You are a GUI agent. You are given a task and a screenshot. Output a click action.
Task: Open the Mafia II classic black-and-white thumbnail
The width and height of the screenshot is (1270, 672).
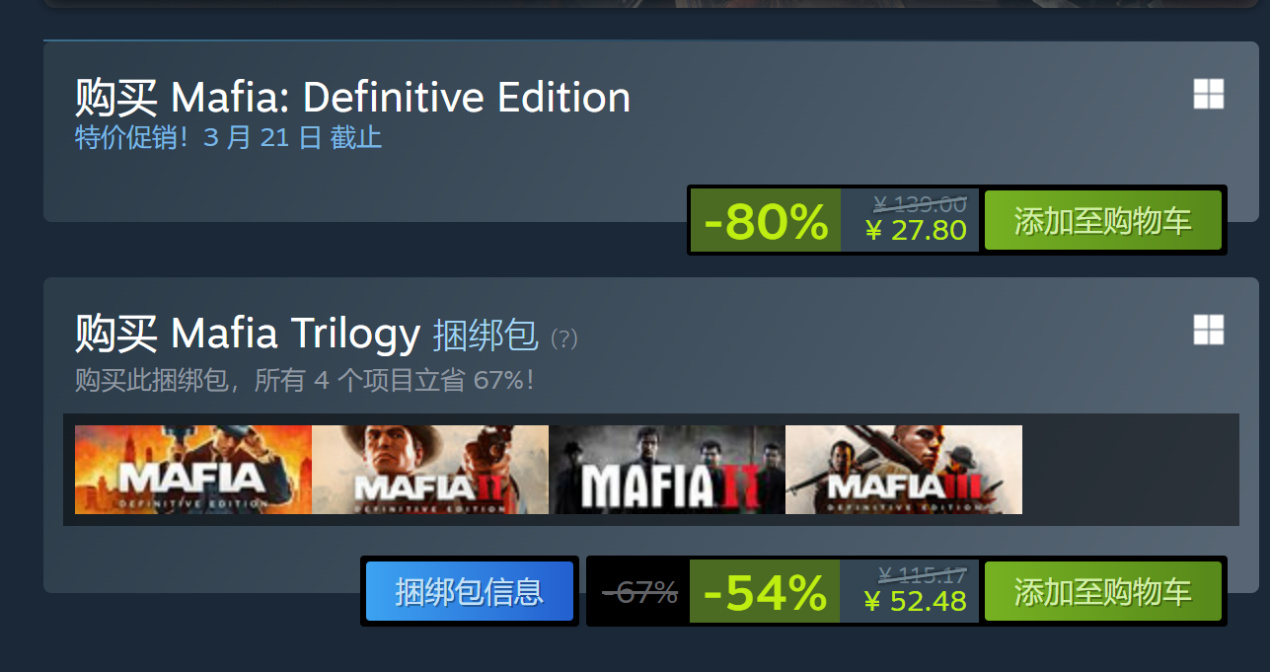(667, 470)
